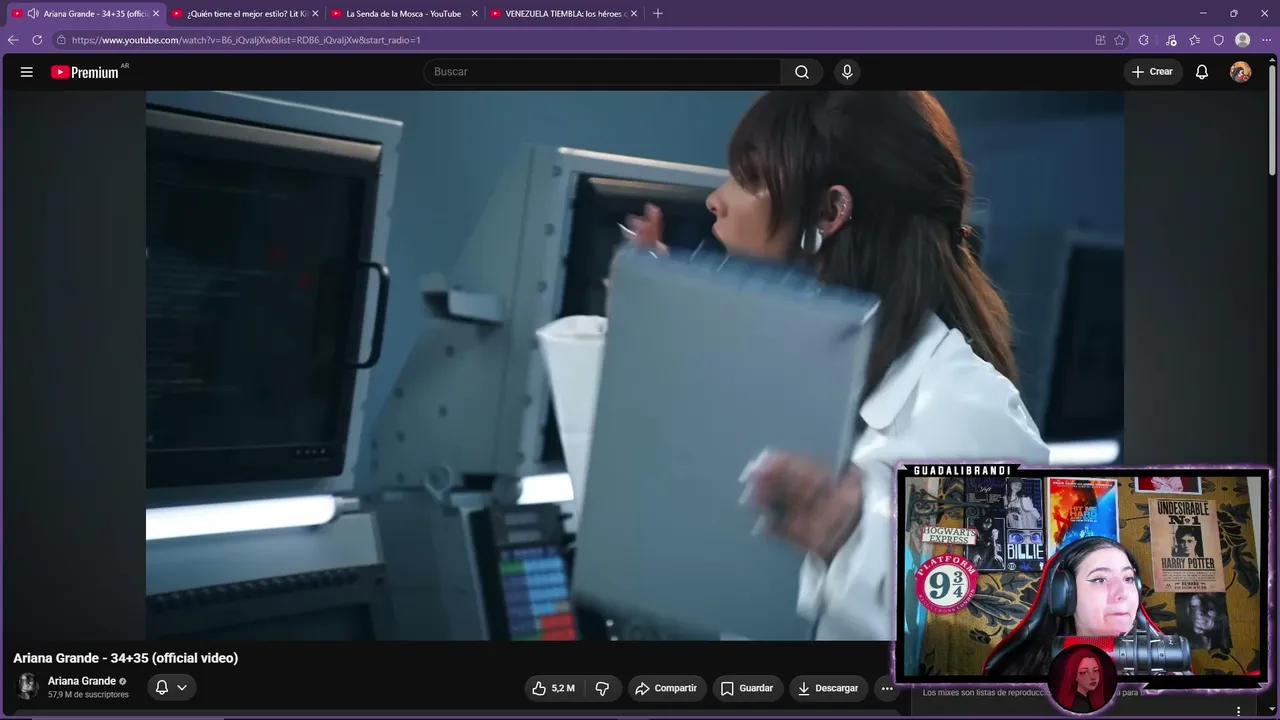This screenshot has width=1280, height=720.
Task: Close the Ariana Grande 34+35 tab
Action: 156,14
